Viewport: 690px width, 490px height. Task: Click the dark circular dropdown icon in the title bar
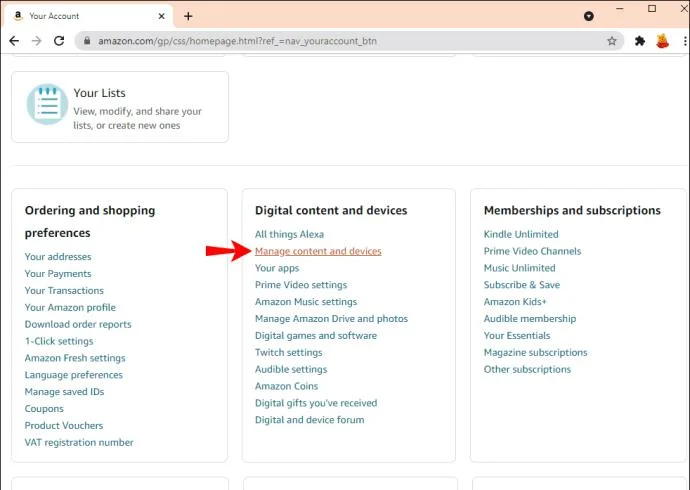pos(589,16)
